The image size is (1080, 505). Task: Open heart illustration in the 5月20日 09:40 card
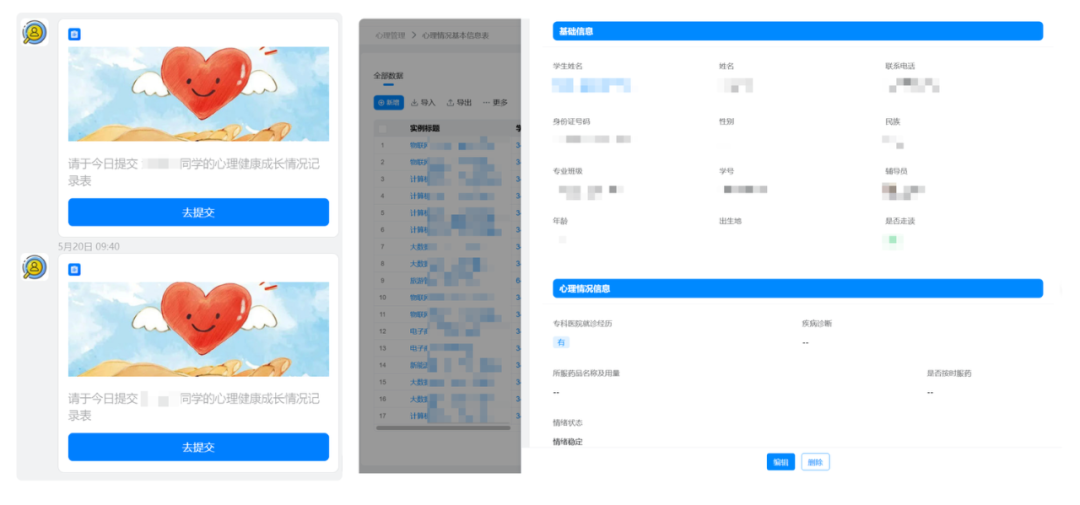pyautogui.click(x=198, y=329)
